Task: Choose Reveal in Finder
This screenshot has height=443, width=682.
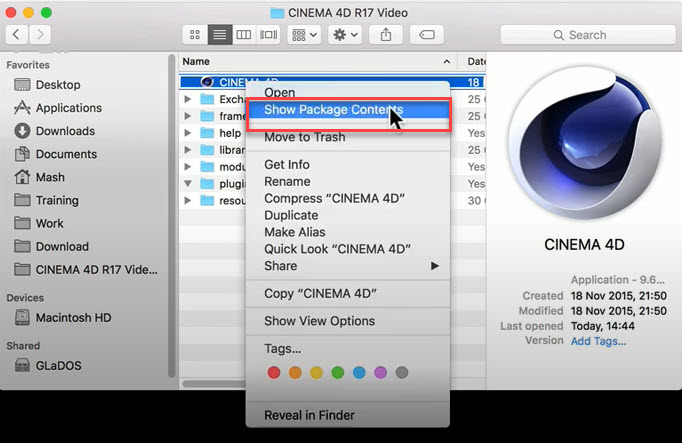Action: coord(348,415)
